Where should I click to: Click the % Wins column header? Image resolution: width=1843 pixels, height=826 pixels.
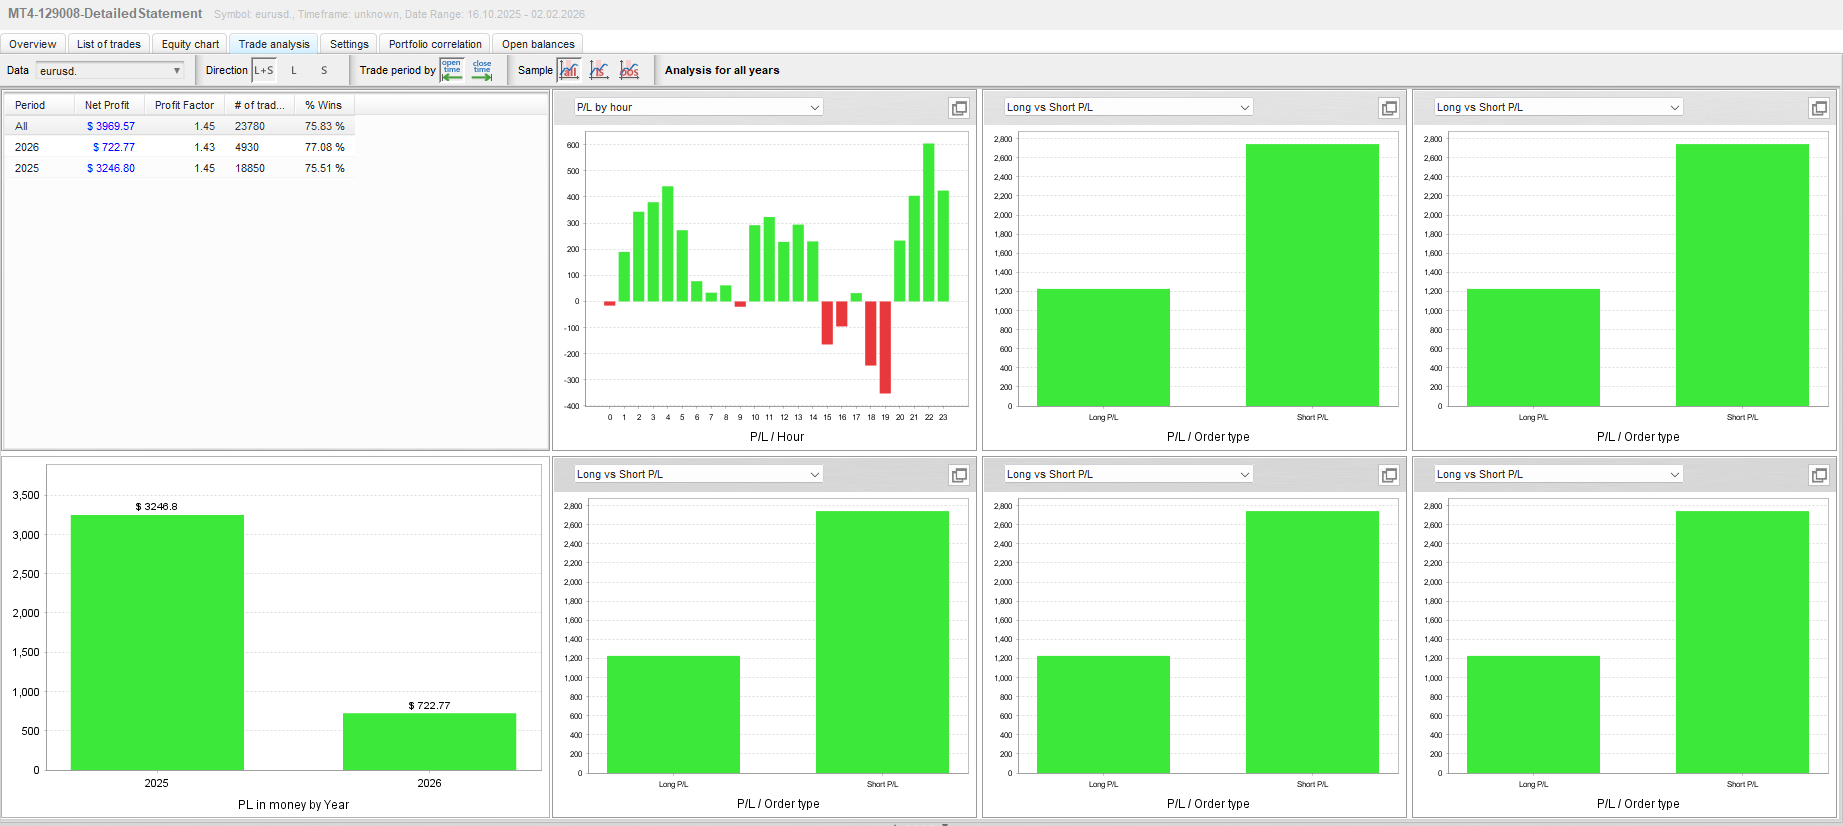click(x=323, y=105)
